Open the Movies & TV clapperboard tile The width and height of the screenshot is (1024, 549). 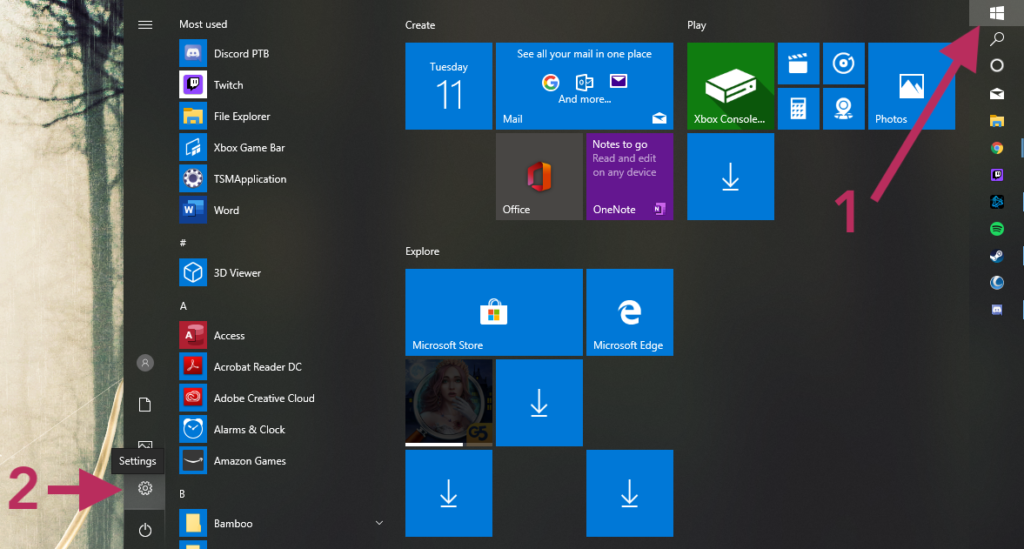pyautogui.click(x=798, y=64)
